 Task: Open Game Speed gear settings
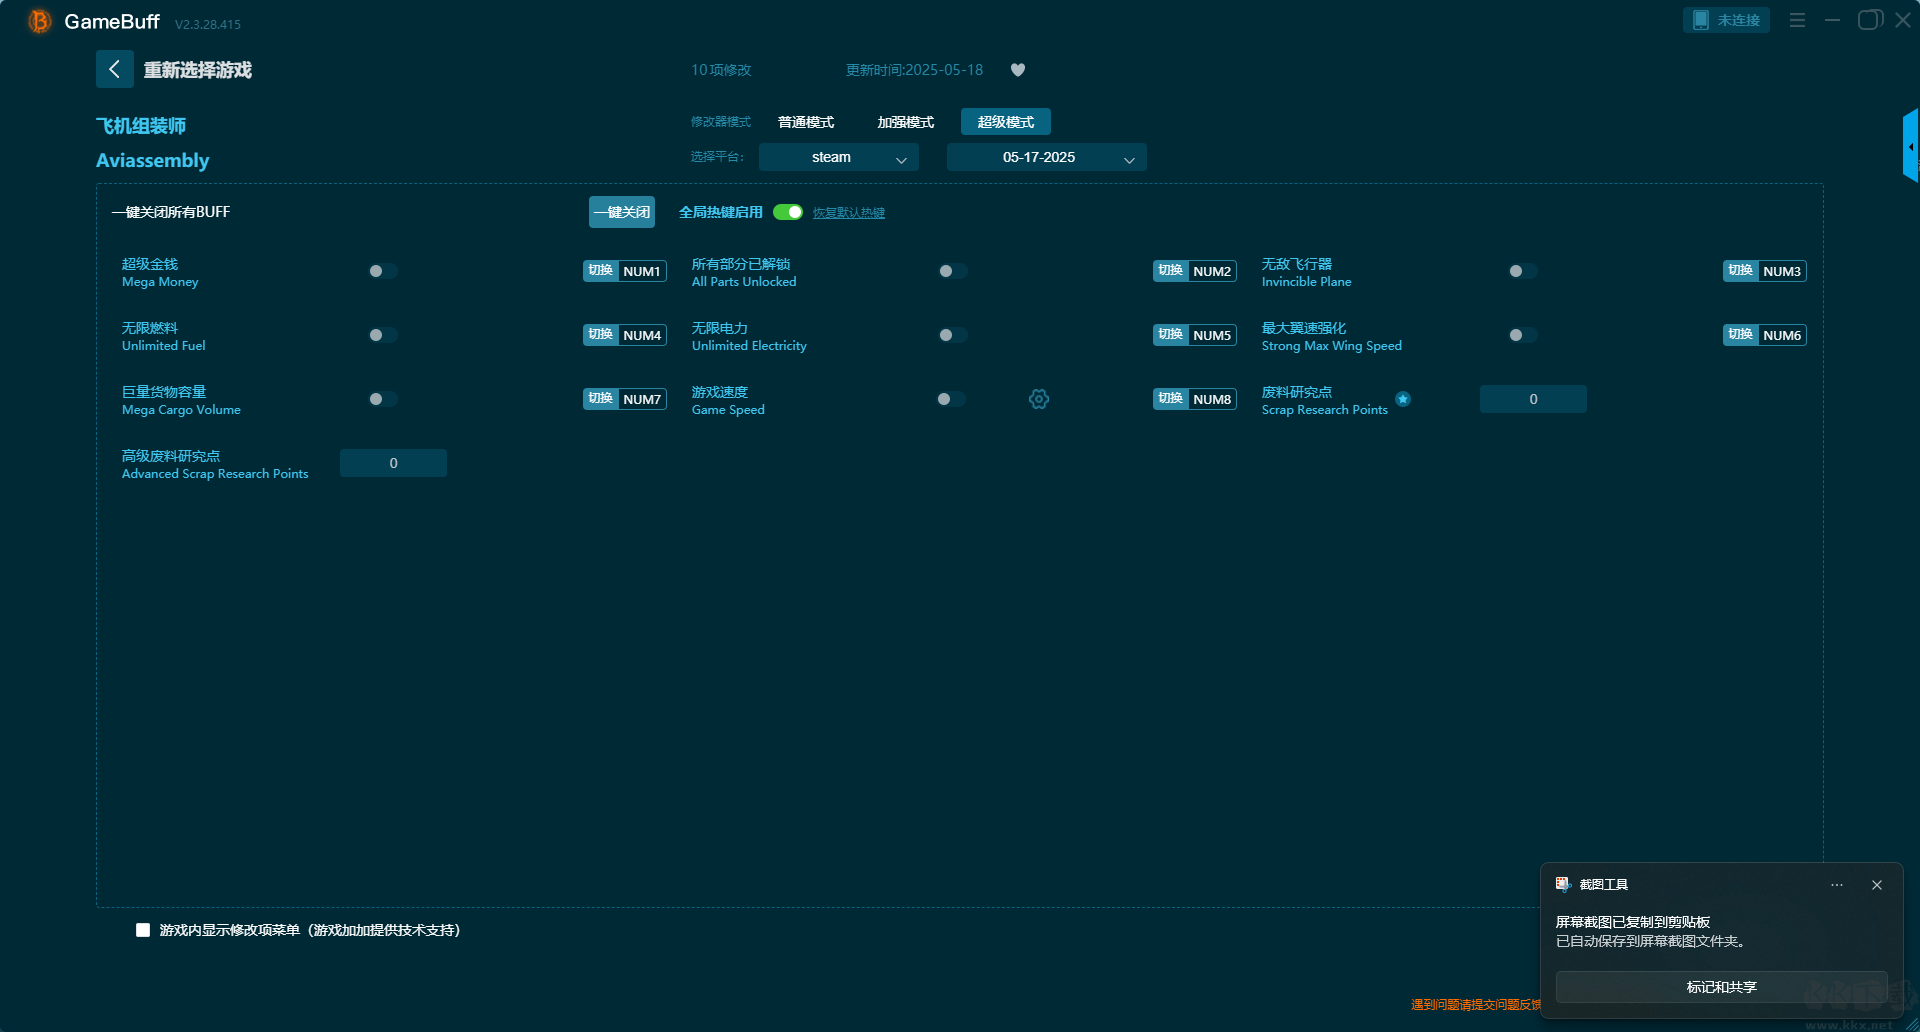coord(1039,399)
